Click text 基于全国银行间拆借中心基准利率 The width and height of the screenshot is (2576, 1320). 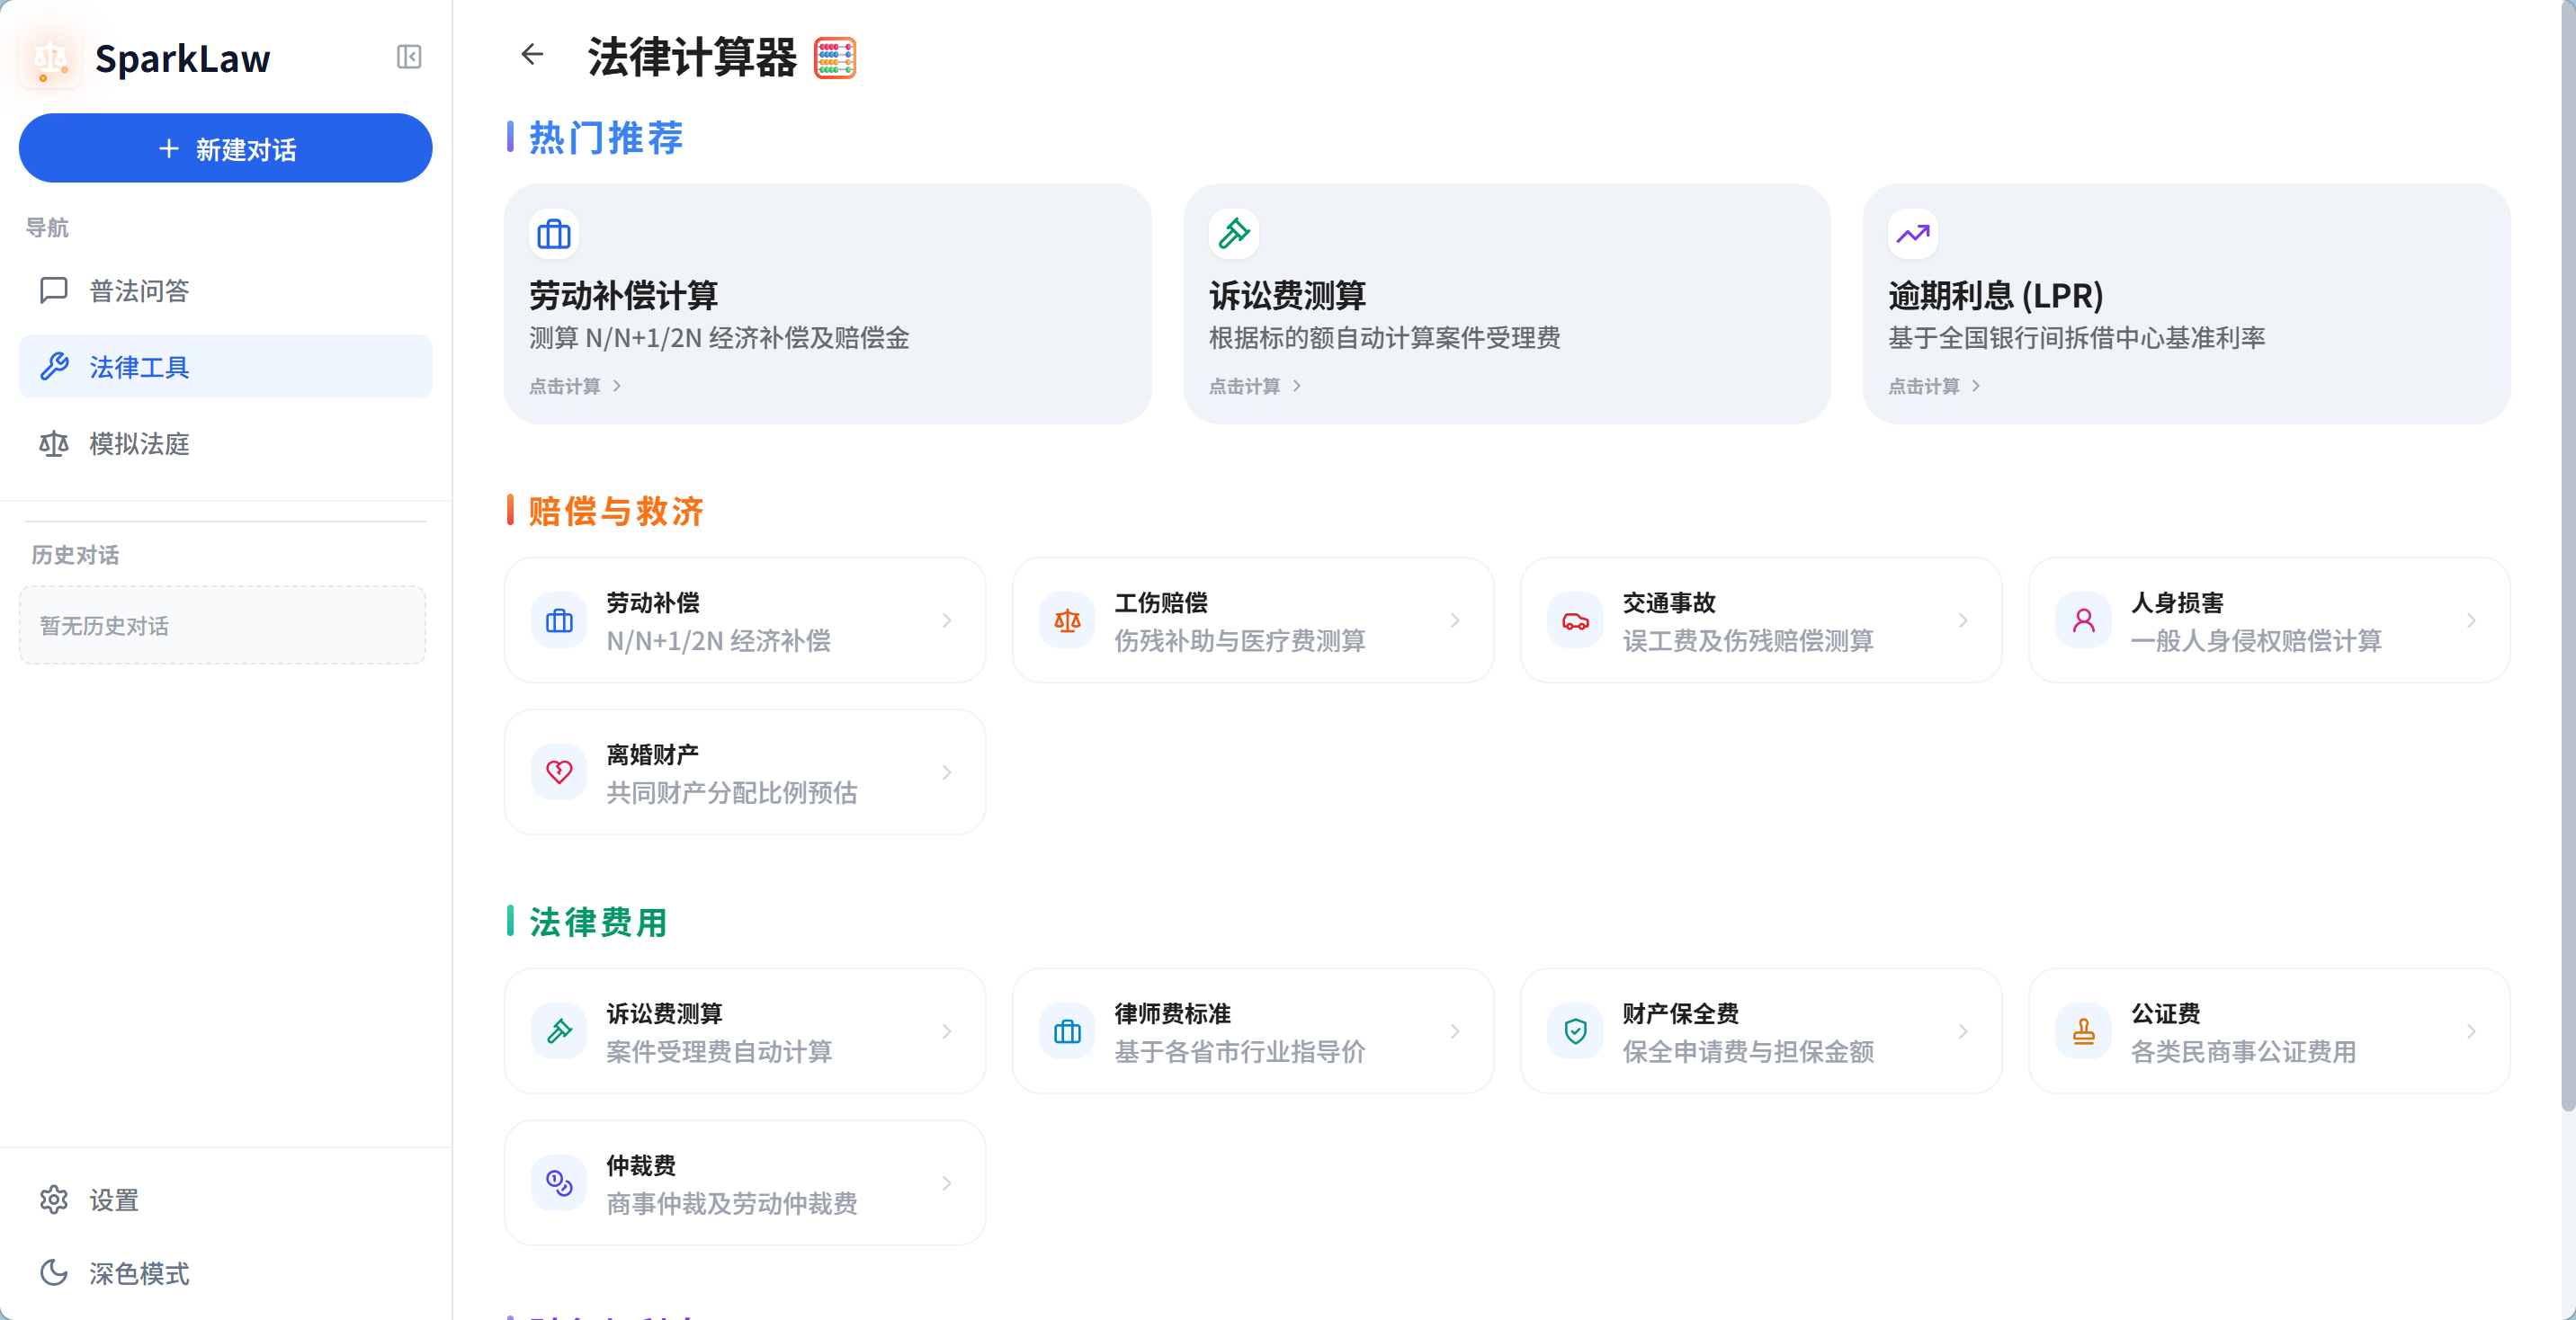tap(2077, 338)
